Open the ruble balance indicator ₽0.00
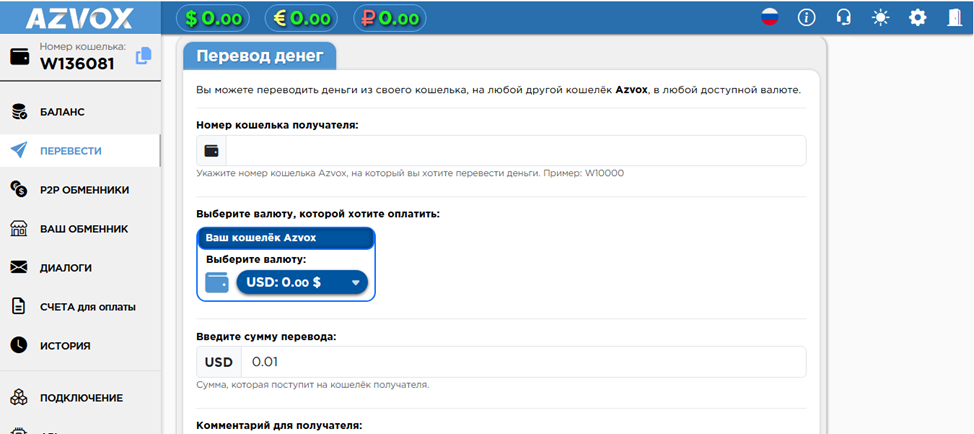The width and height of the screenshot is (974, 434). click(x=390, y=19)
